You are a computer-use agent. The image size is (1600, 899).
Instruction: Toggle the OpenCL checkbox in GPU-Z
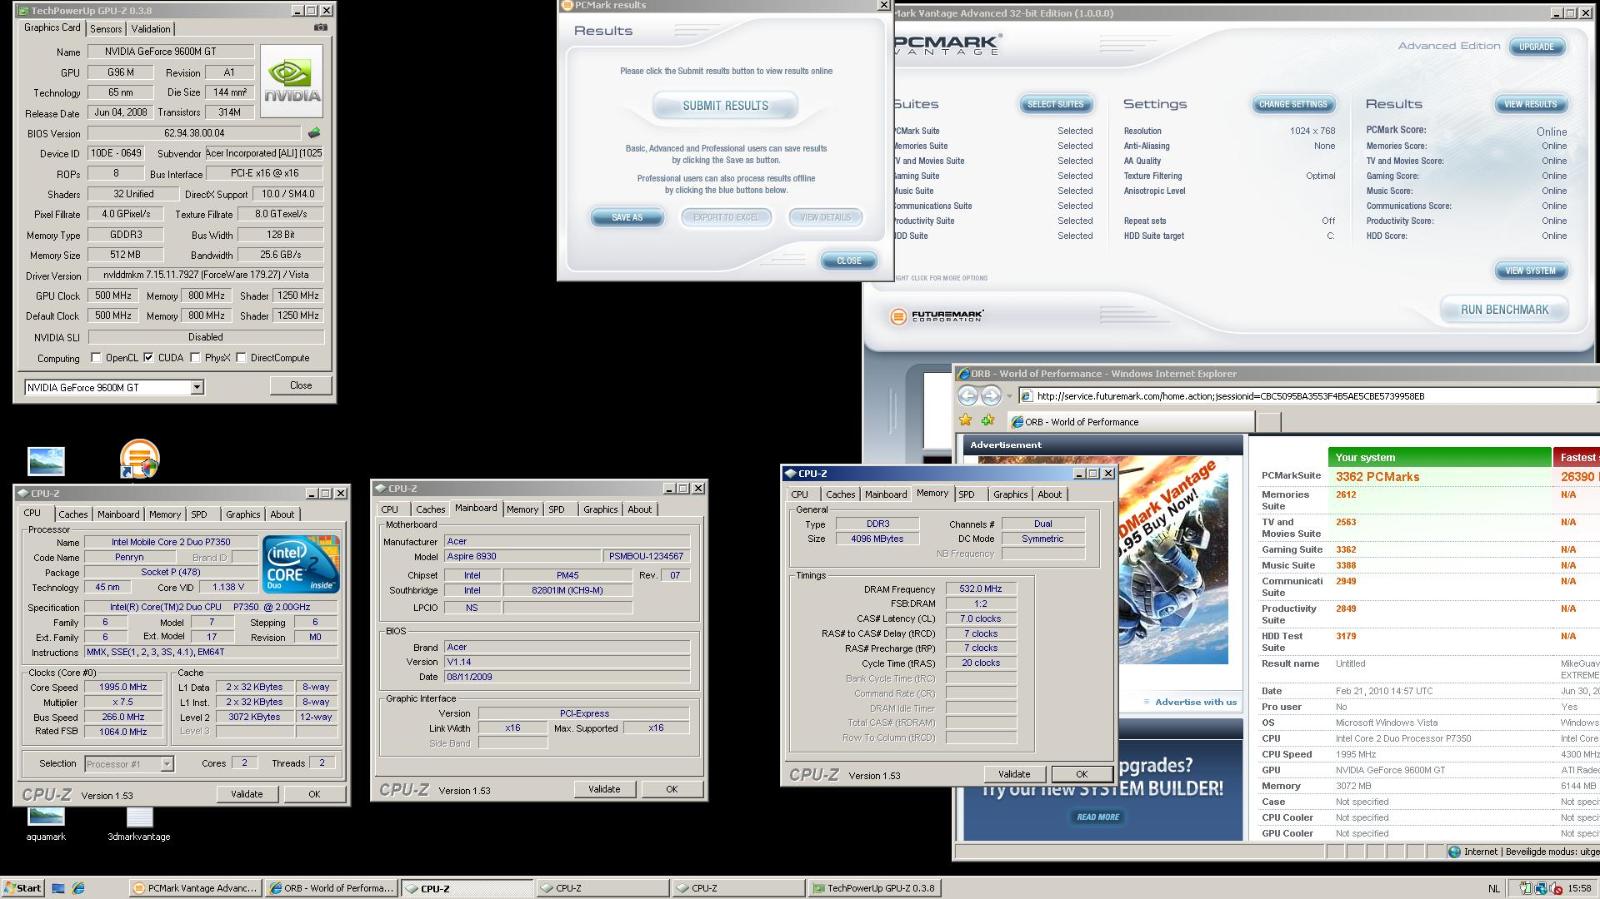pos(96,357)
